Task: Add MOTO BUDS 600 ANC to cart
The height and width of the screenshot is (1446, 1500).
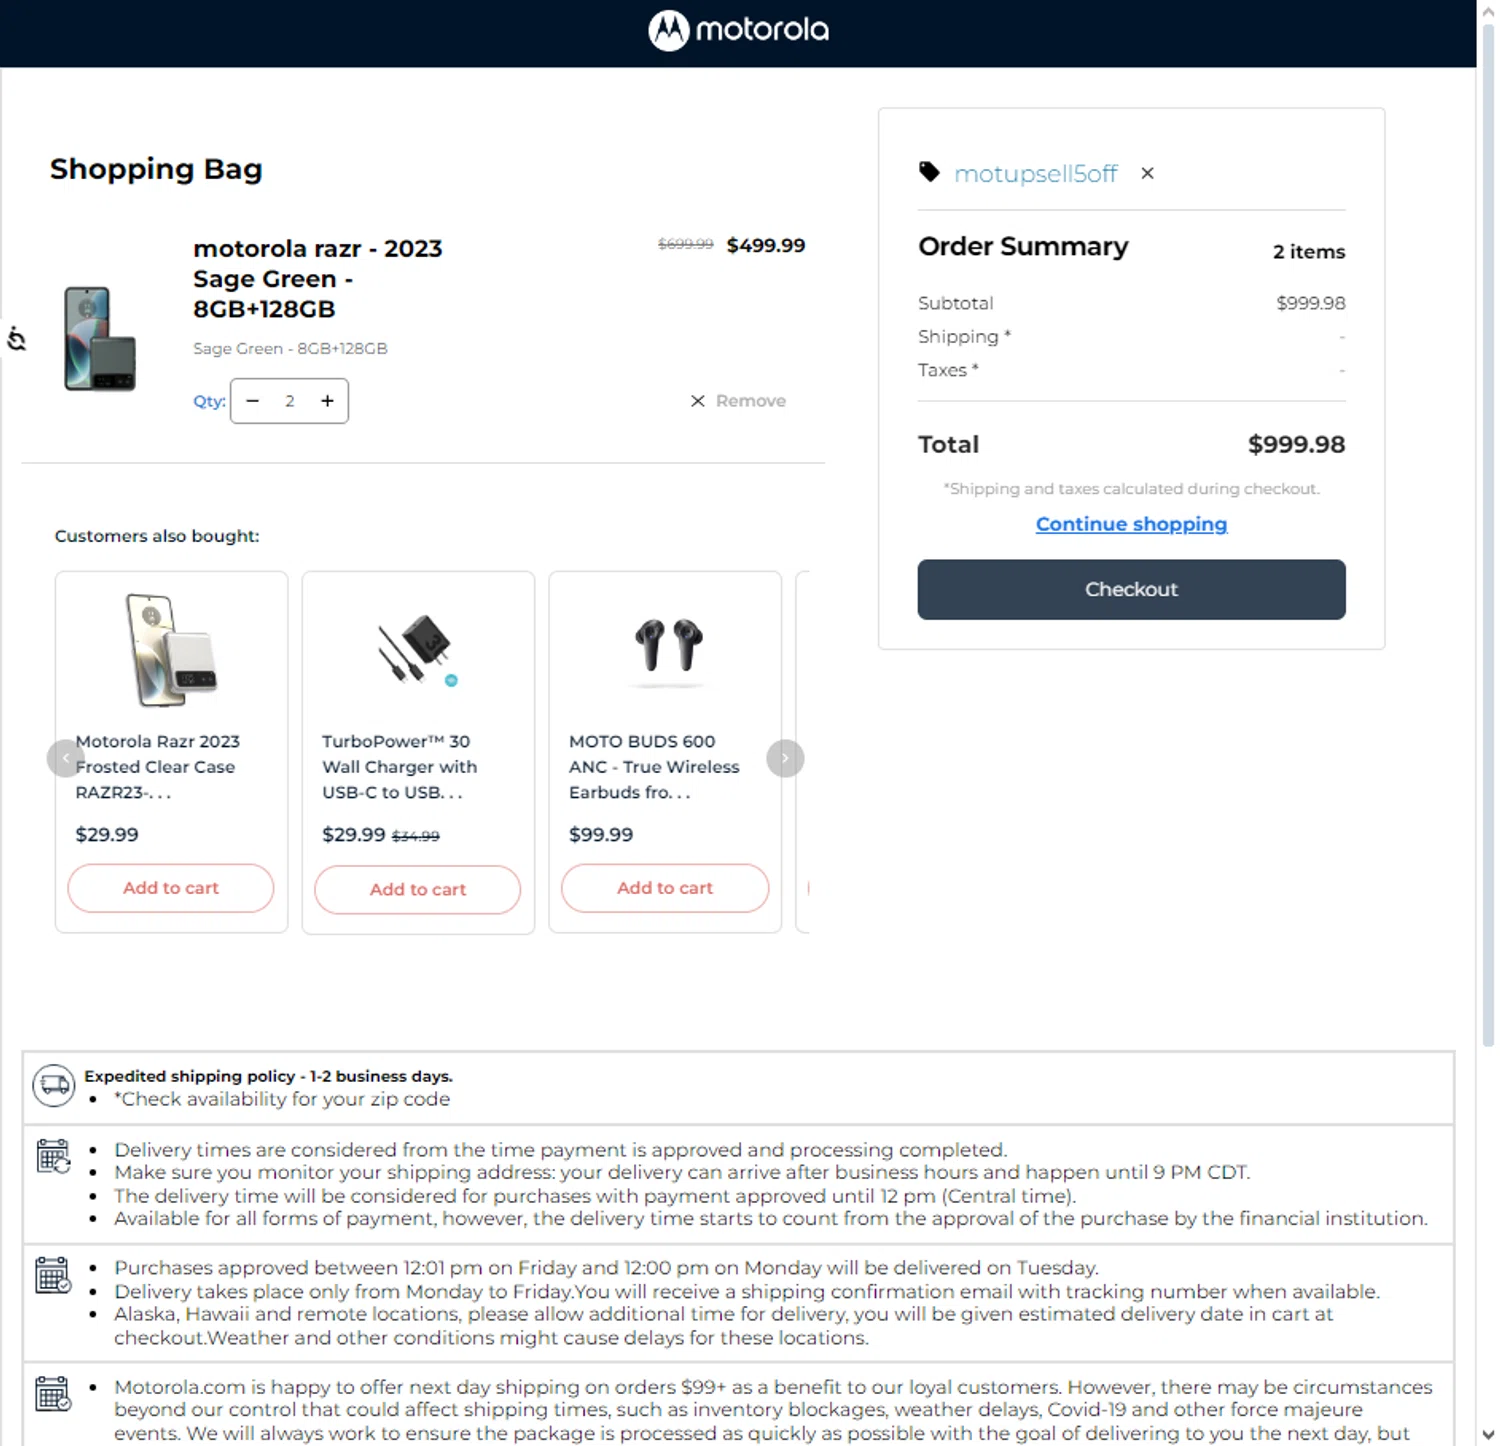Action: click(x=665, y=888)
